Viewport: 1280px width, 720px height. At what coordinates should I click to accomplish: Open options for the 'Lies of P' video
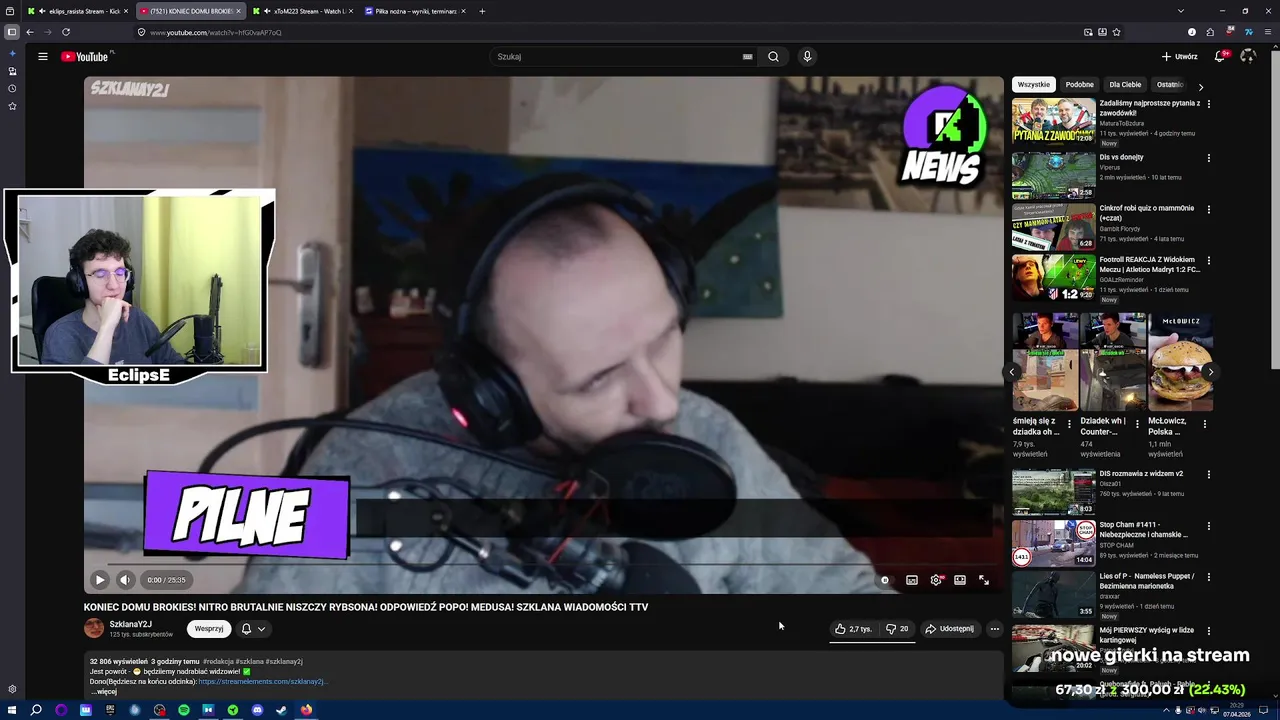pyautogui.click(x=1209, y=577)
